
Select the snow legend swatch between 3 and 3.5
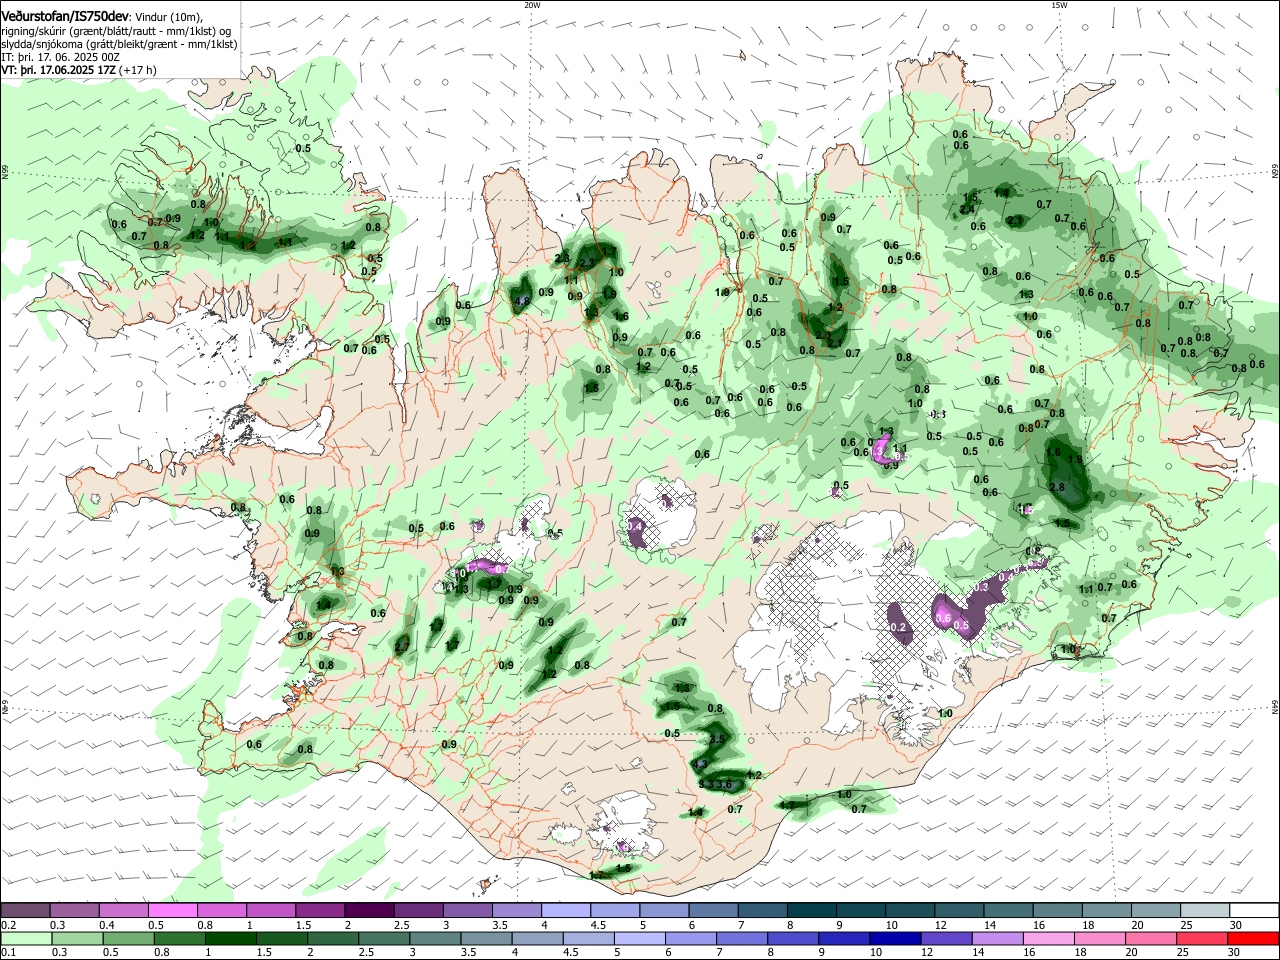tap(467, 910)
